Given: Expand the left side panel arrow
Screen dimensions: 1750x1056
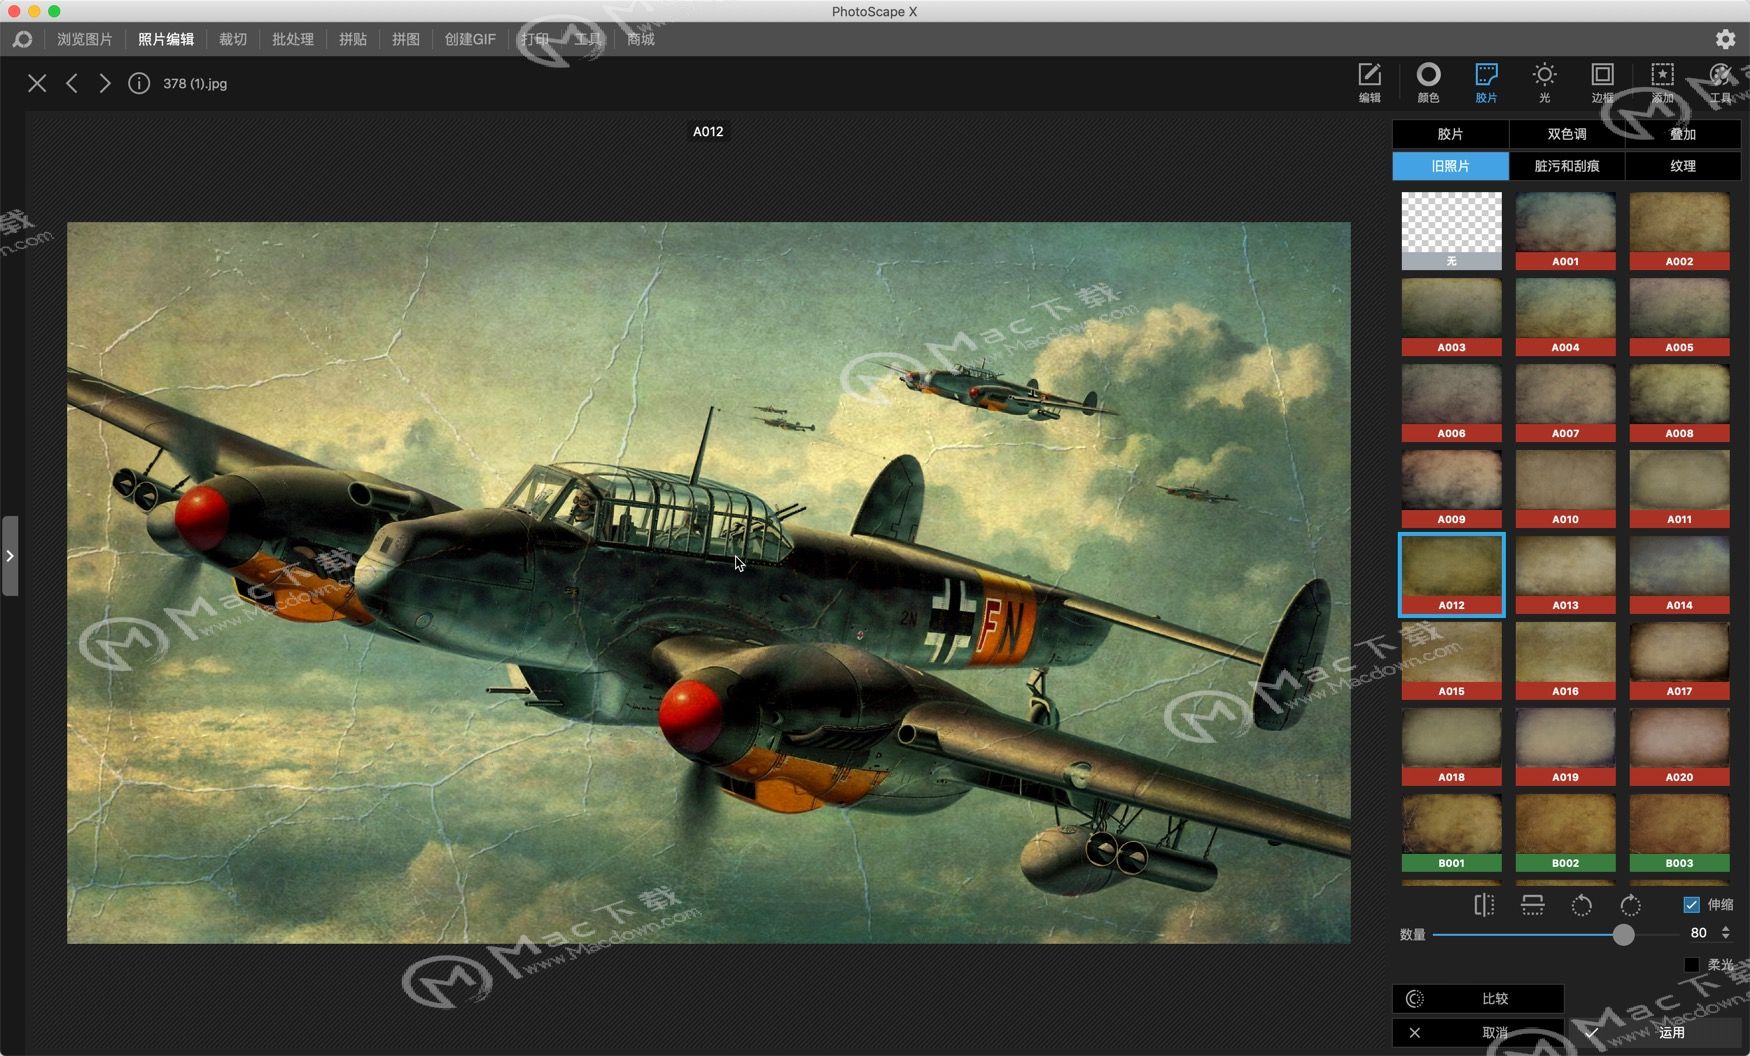Looking at the screenshot, I should tap(10, 556).
